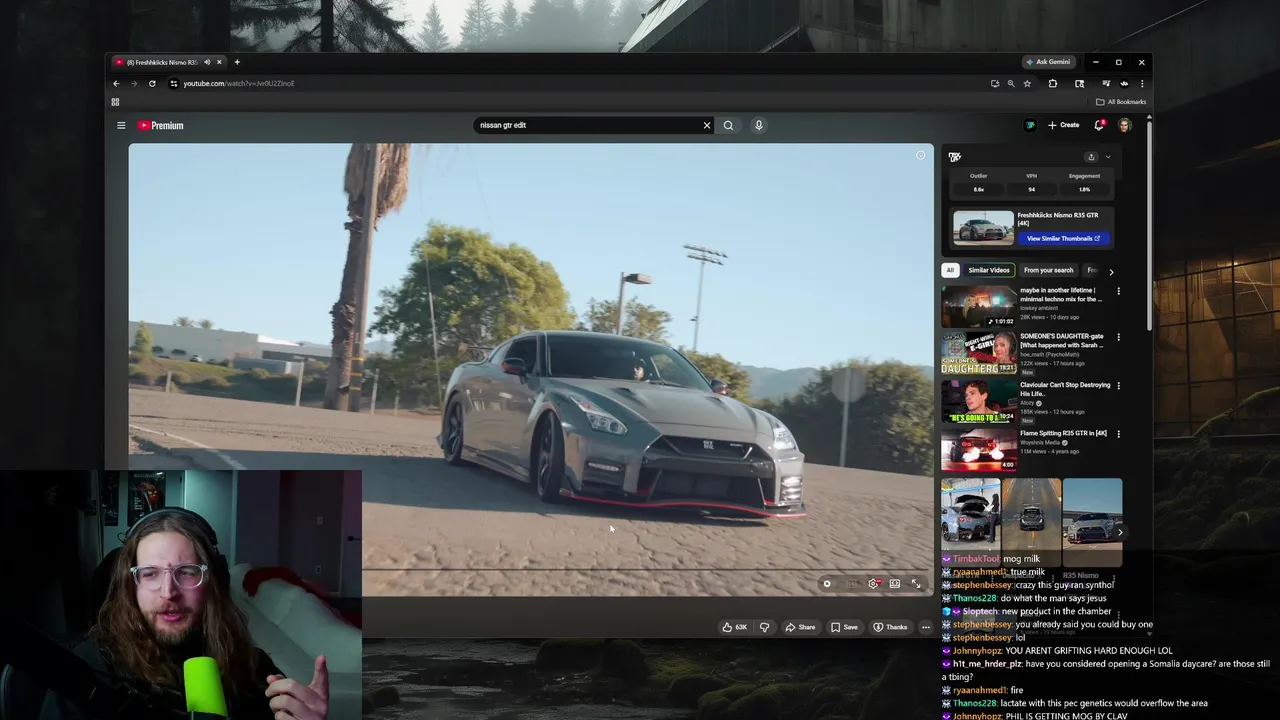Click the share icon in thumbnail analytics panel
This screenshot has width=1280, height=720.
1091,157
